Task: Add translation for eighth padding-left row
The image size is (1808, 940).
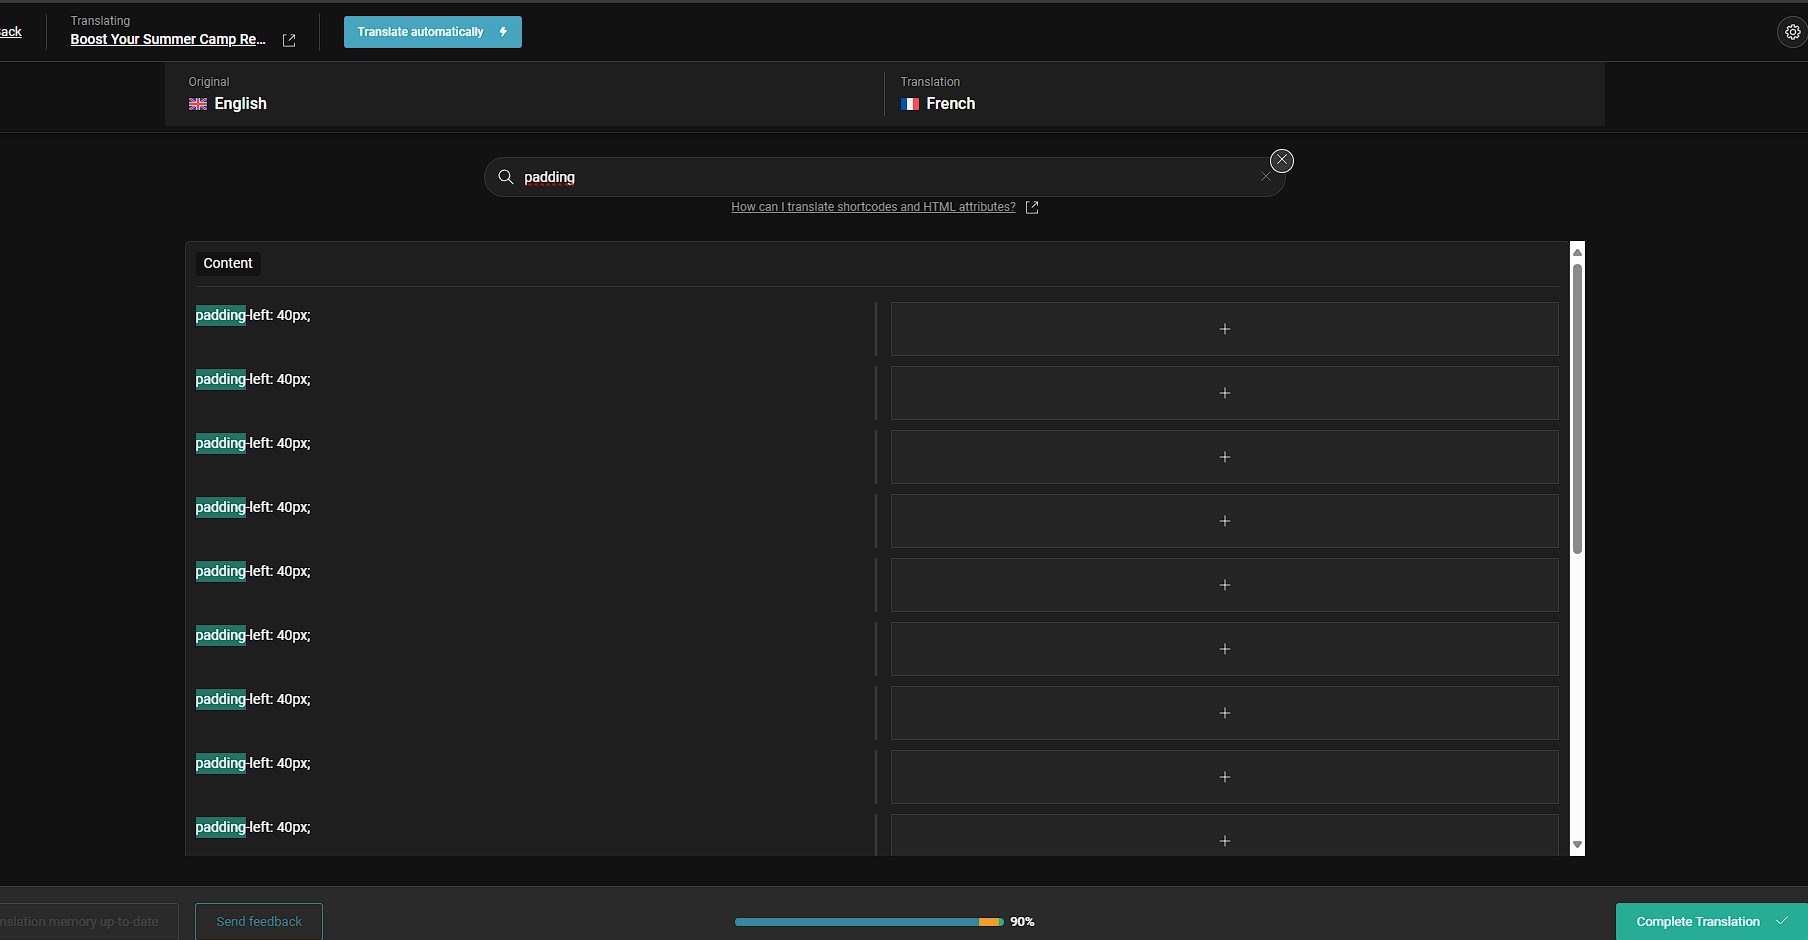Action: 1224,777
